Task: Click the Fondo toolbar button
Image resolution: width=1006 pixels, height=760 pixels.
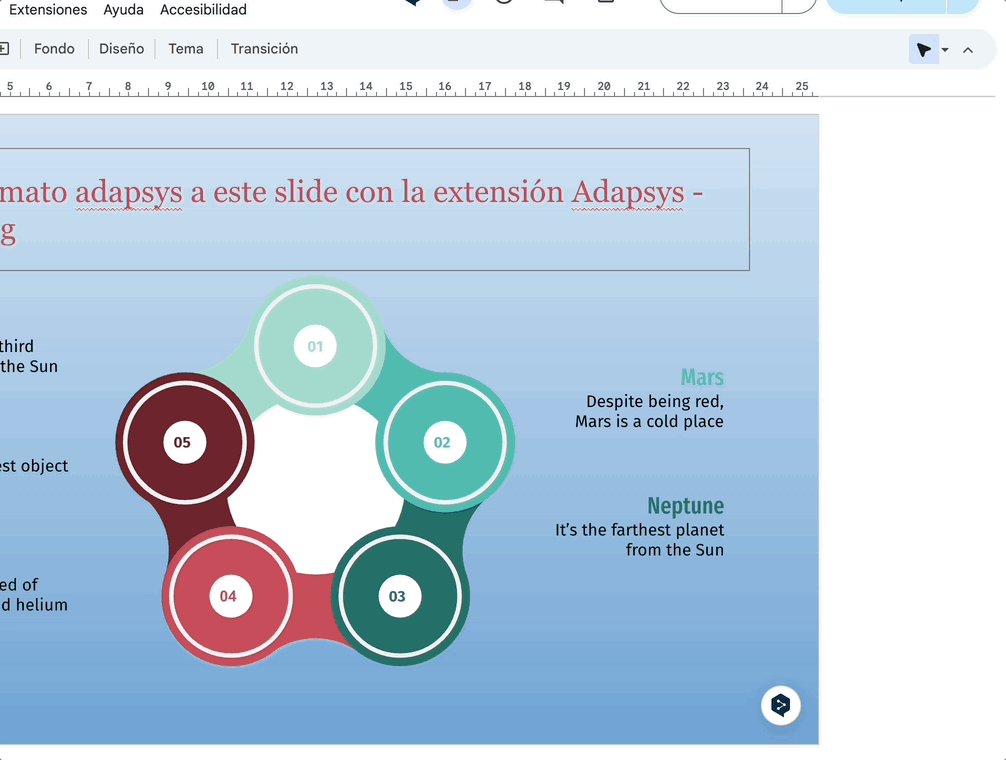Action: [x=54, y=49]
